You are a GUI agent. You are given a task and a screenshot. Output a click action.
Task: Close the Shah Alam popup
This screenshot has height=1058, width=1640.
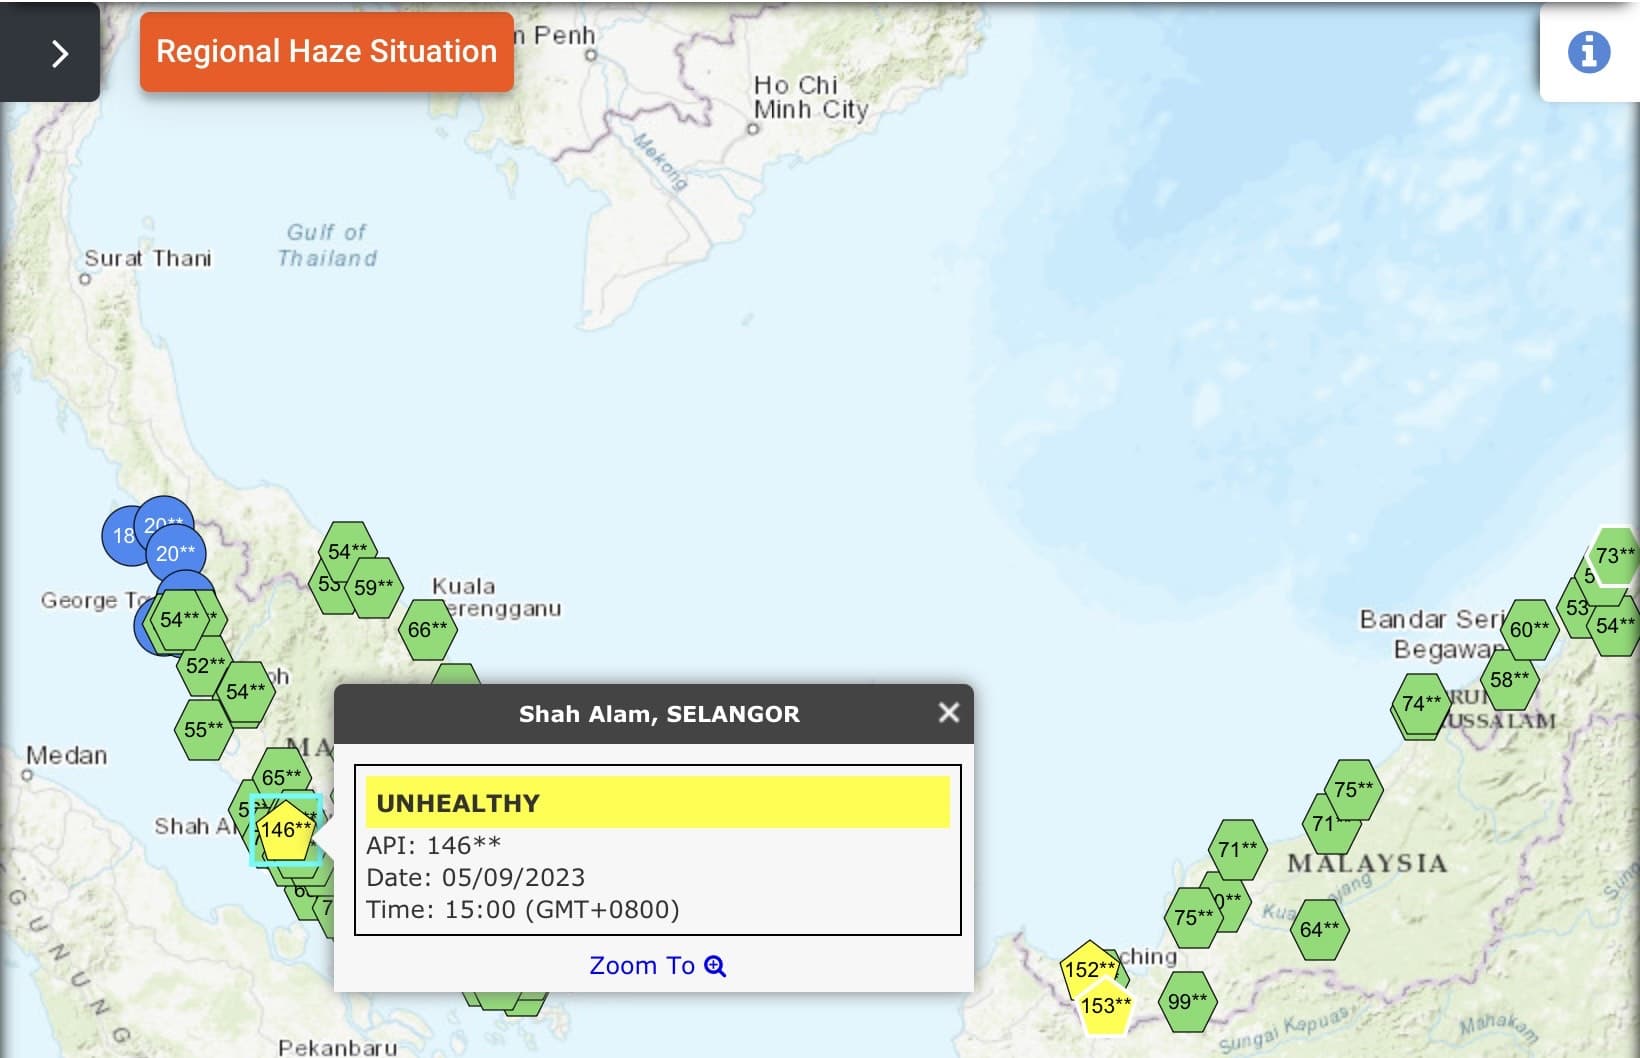(949, 713)
